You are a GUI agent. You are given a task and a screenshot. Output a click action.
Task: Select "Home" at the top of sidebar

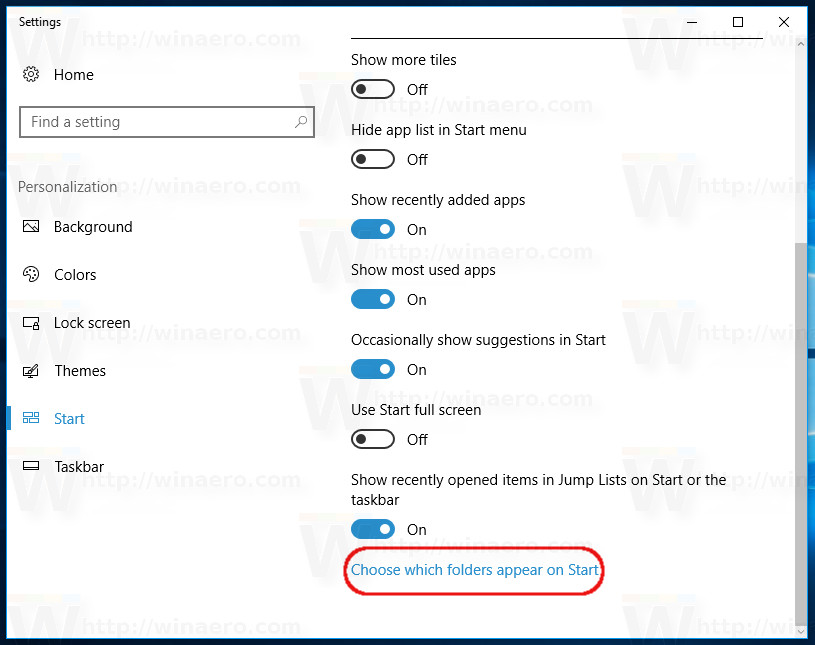74,74
